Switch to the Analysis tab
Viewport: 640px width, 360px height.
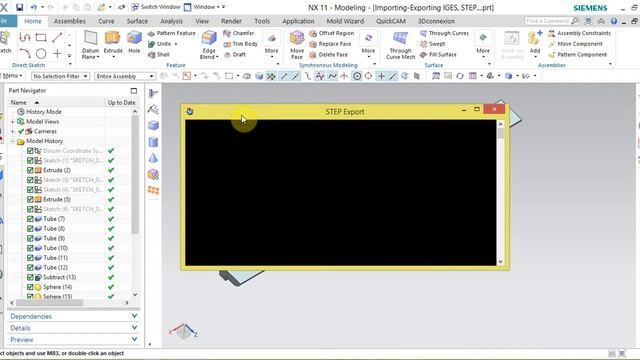click(x=171, y=21)
